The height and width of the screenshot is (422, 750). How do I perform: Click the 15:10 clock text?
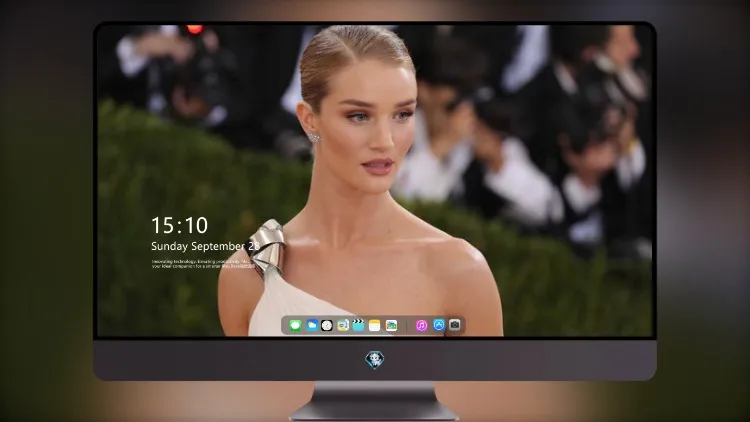coord(179,225)
